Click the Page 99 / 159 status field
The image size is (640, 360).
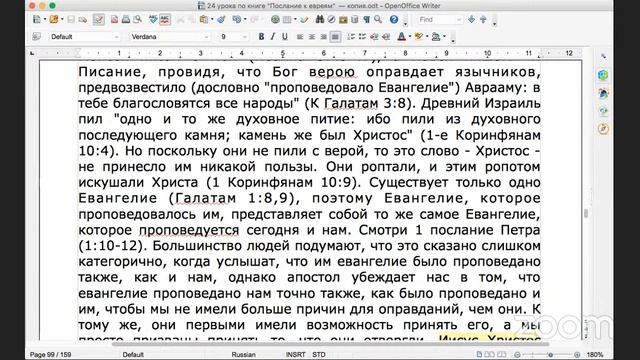pos(51,354)
